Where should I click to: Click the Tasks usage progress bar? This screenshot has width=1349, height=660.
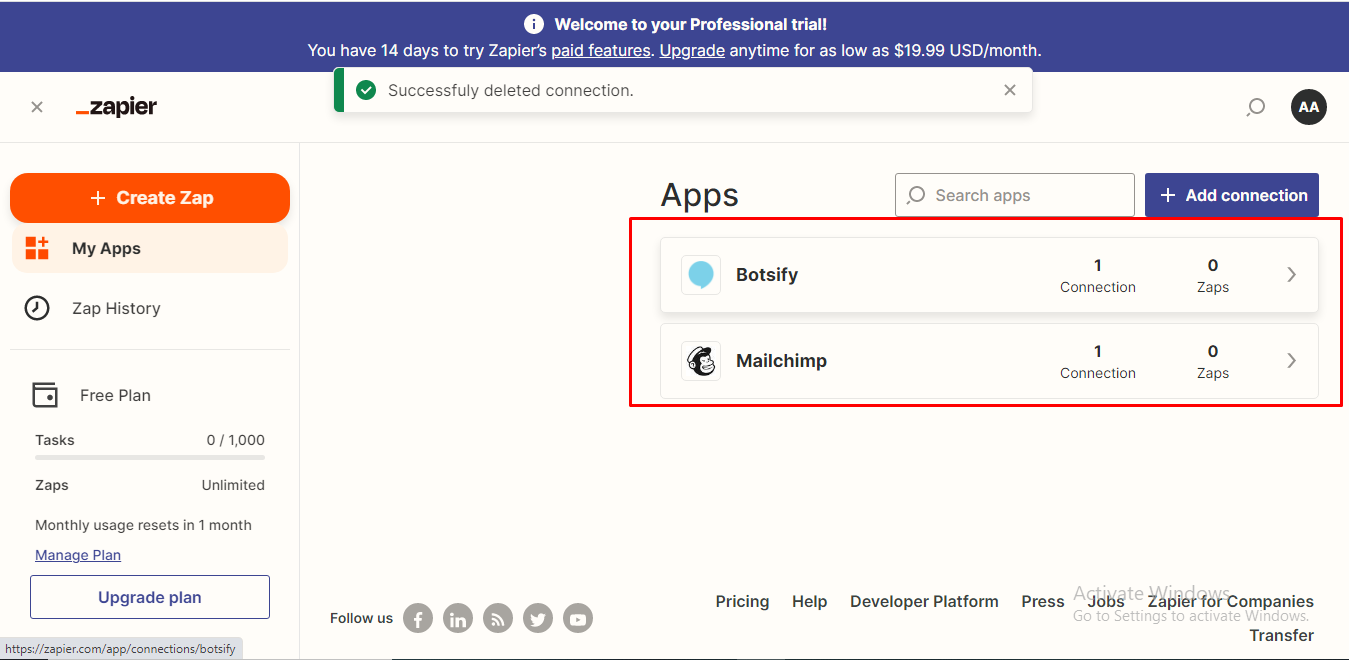point(150,457)
